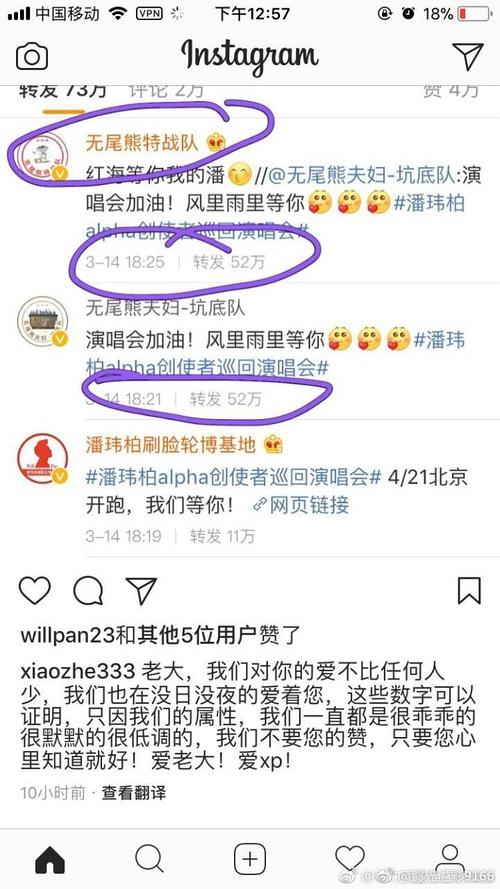Open Search tab in bottom bar
The image size is (500, 889).
click(x=150, y=860)
